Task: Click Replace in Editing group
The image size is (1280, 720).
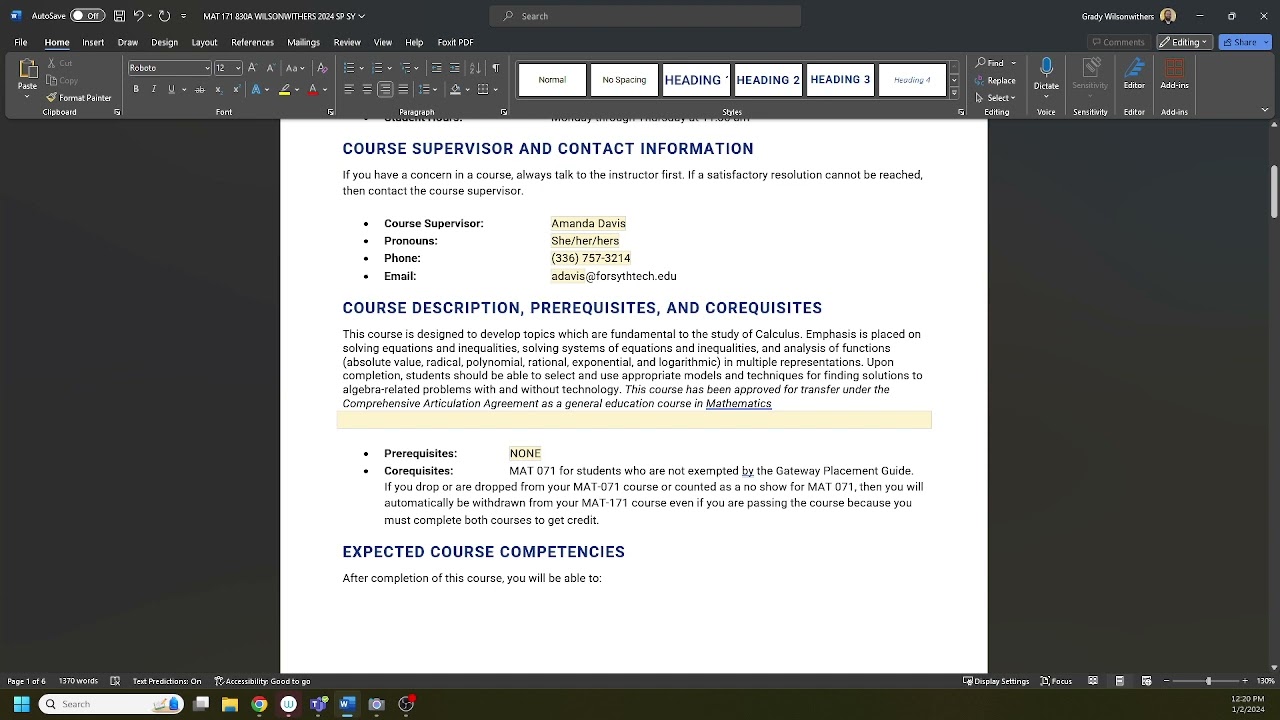Action: click(x=994, y=80)
